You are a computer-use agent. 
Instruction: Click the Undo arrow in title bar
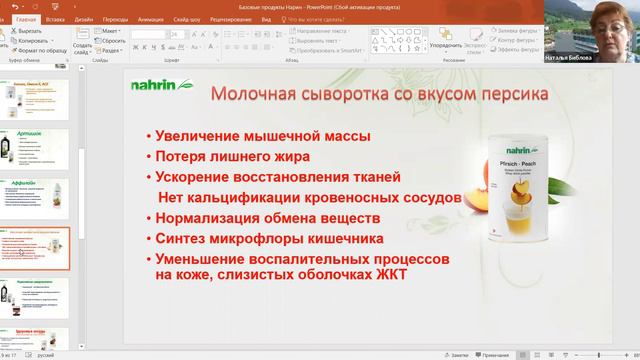click(x=15, y=7)
